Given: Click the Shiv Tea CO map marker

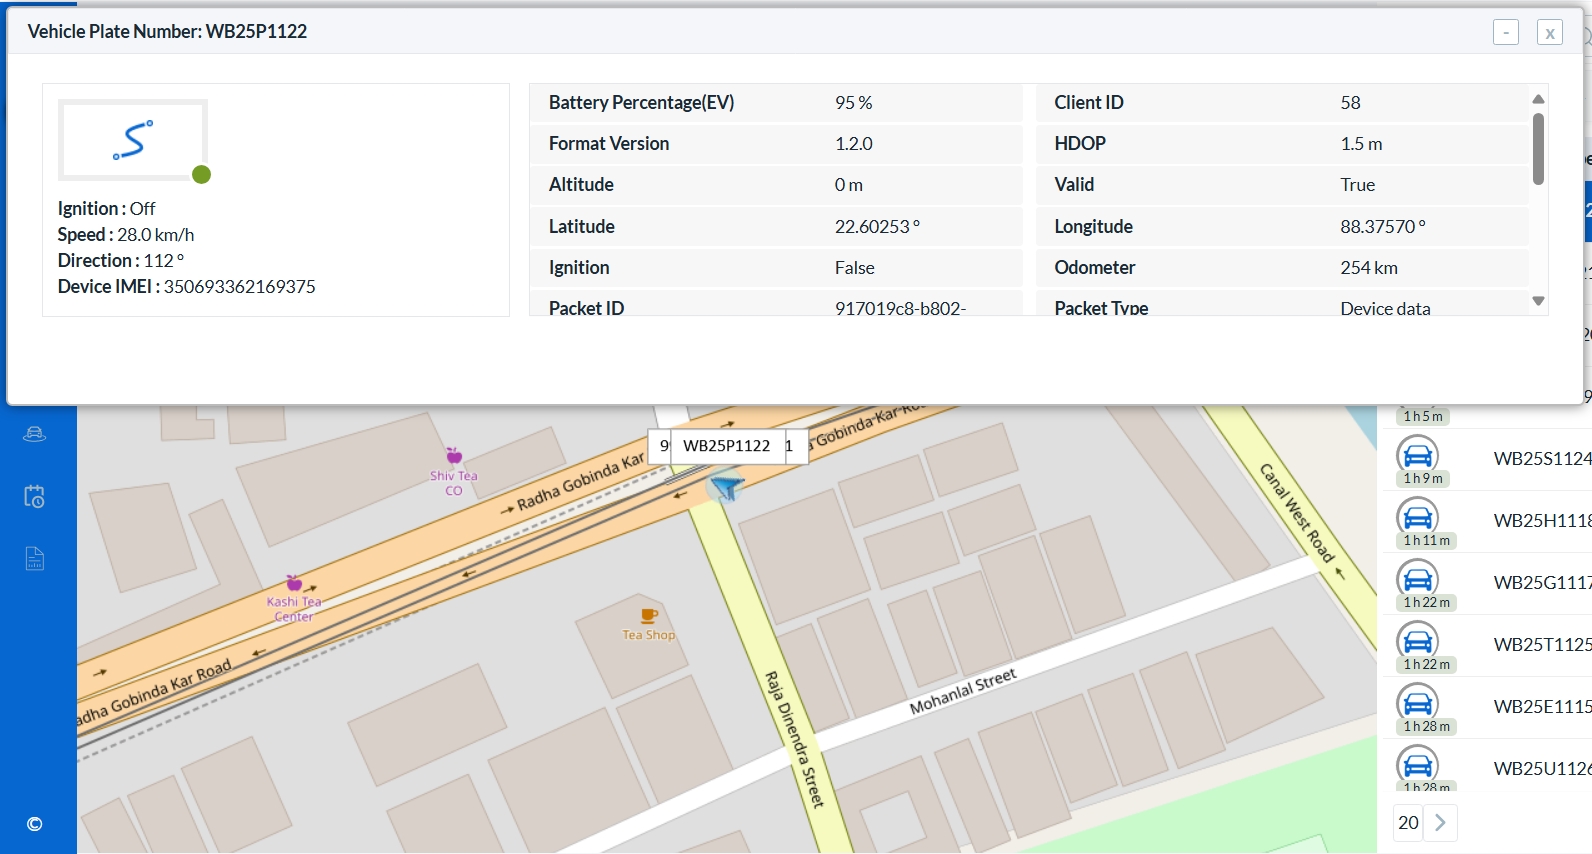Looking at the screenshot, I should (x=454, y=457).
